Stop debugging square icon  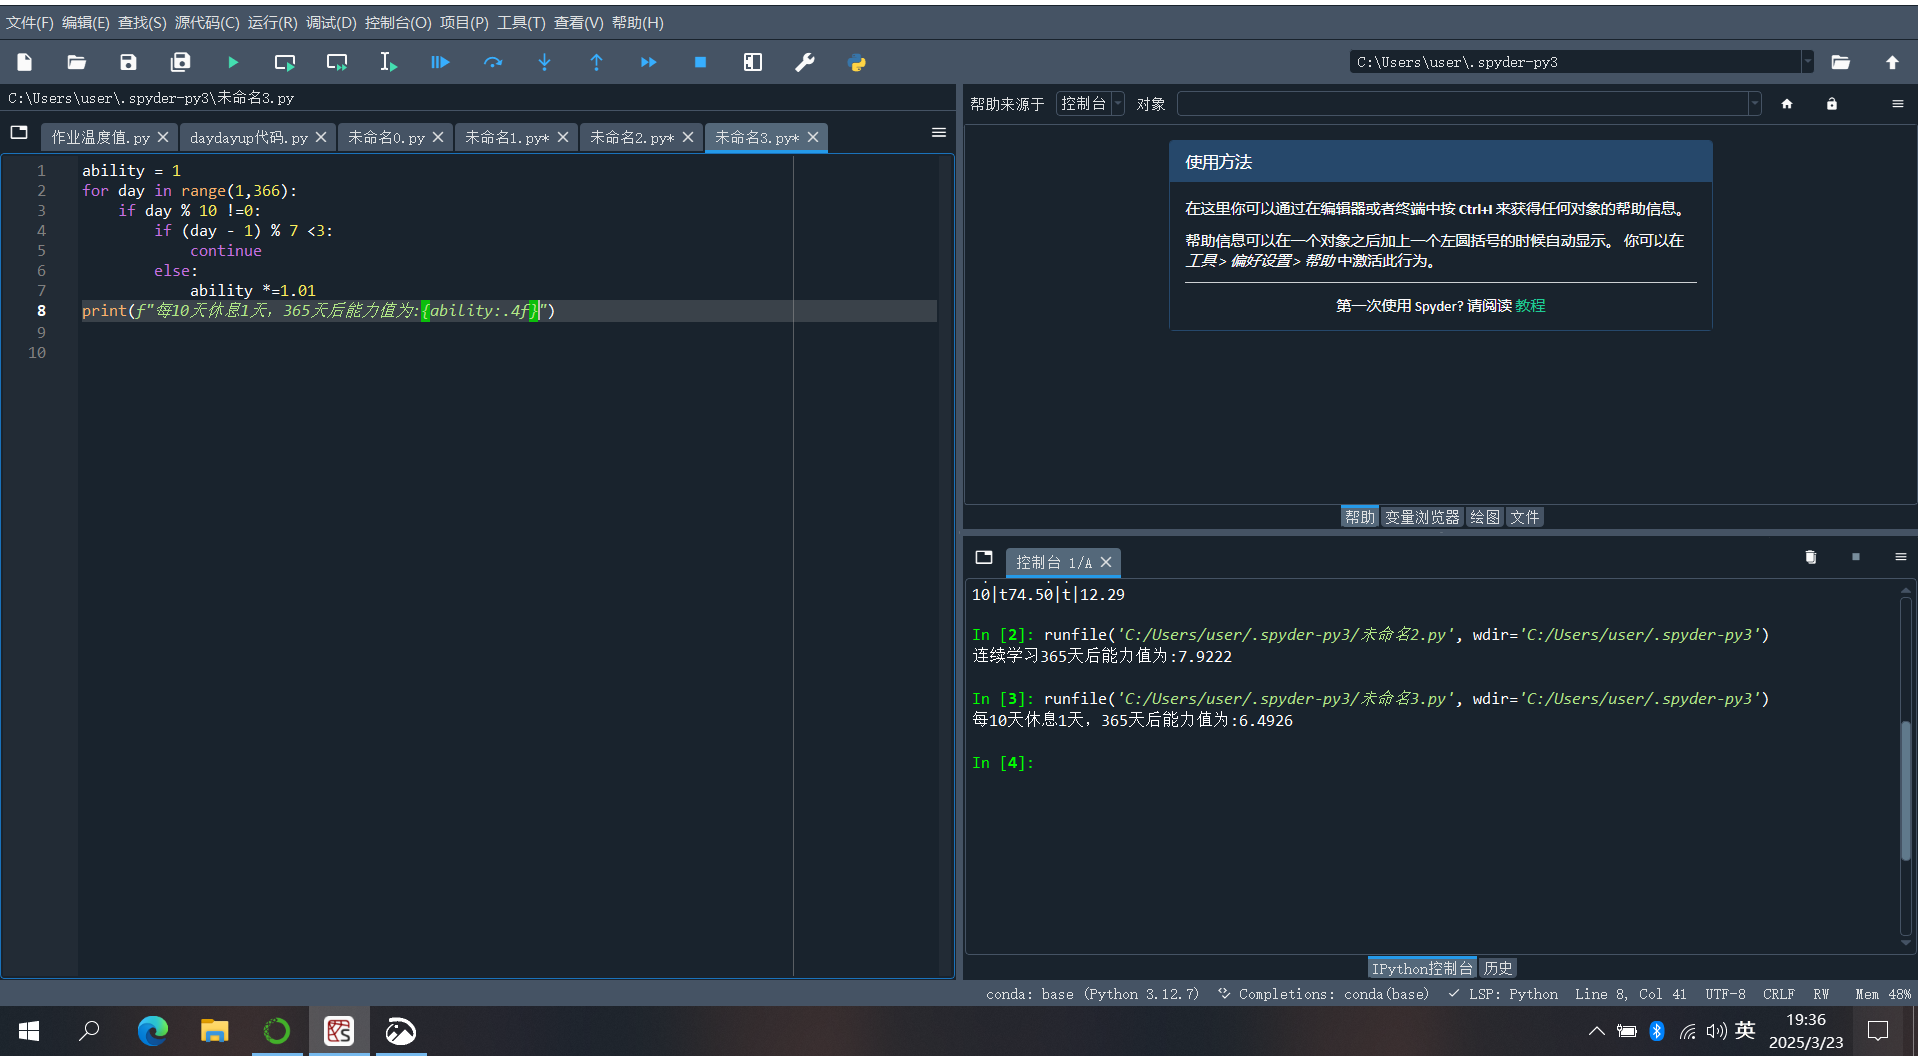tap(700, 62)
